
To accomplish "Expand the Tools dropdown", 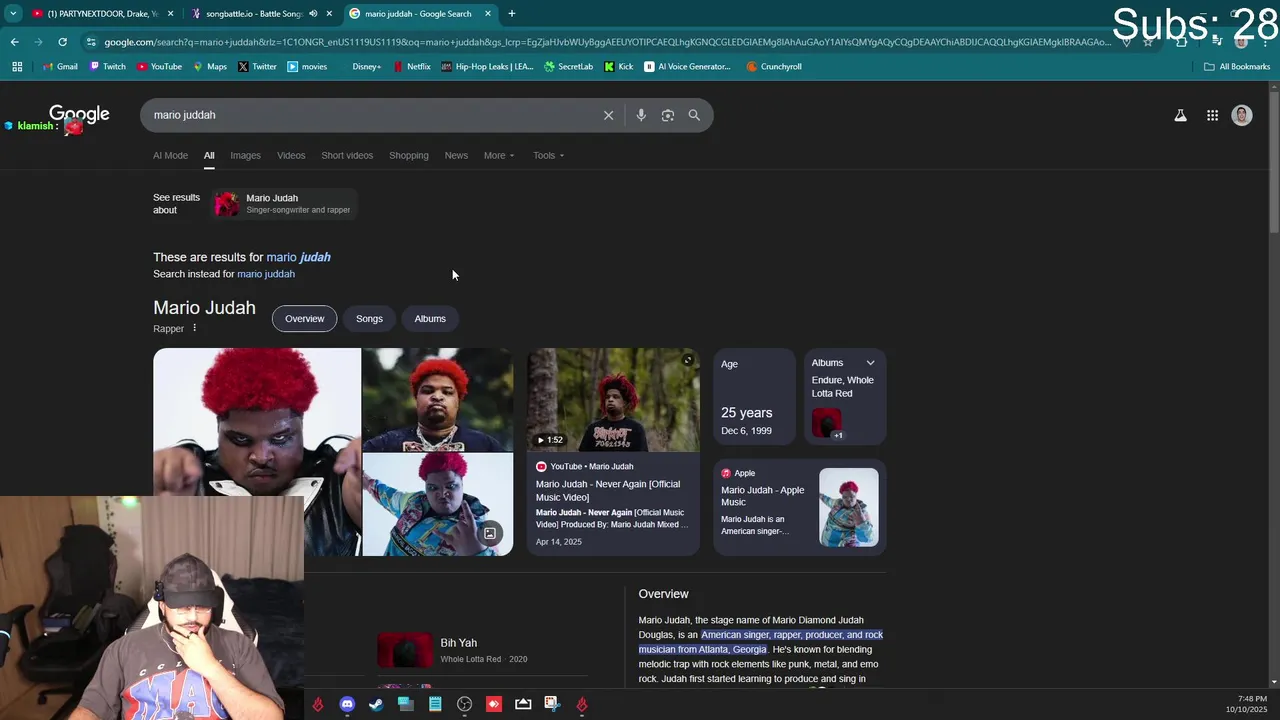I will tap(548, 155).
